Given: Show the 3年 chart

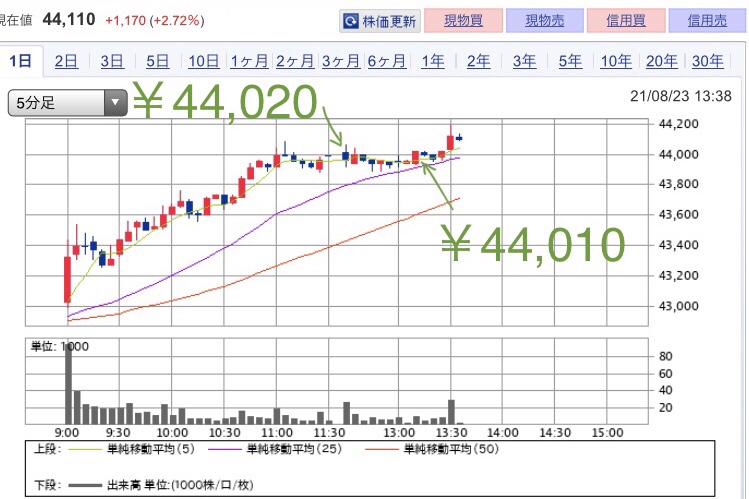Looking at the screenshot, I should pyautogui.click(x=524, y=61).
